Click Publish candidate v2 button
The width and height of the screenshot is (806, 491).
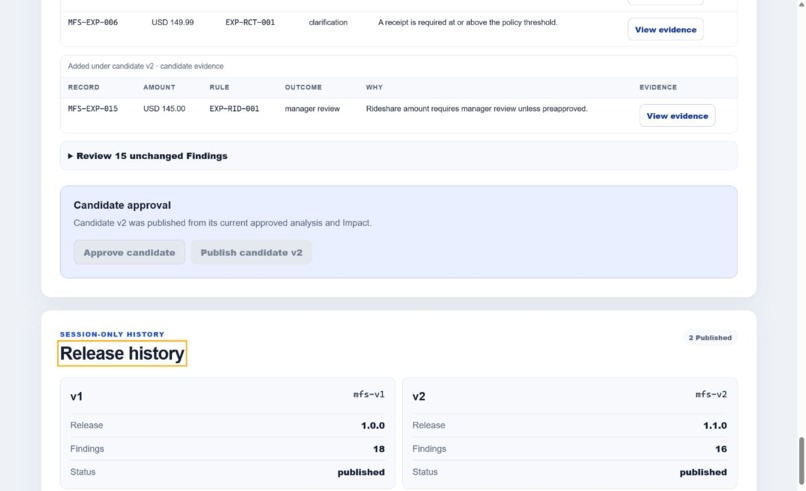(251, 252)
